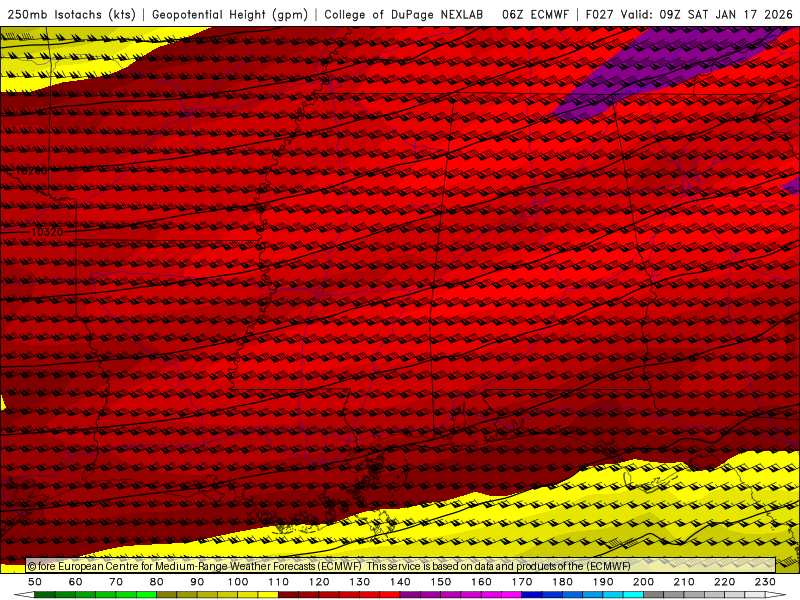Click the purple swatch right of 140
Viewport: 800px width, 600px height.
tap(410, 595)
